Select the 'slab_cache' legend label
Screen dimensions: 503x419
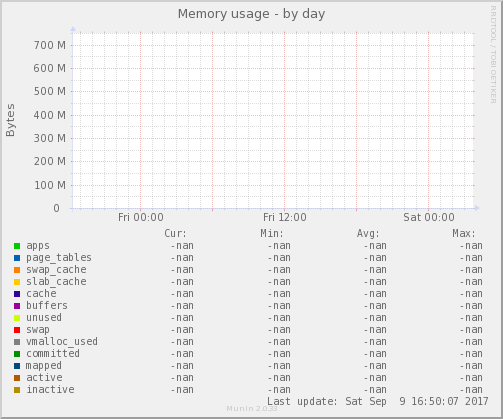(x=56, y=282)
